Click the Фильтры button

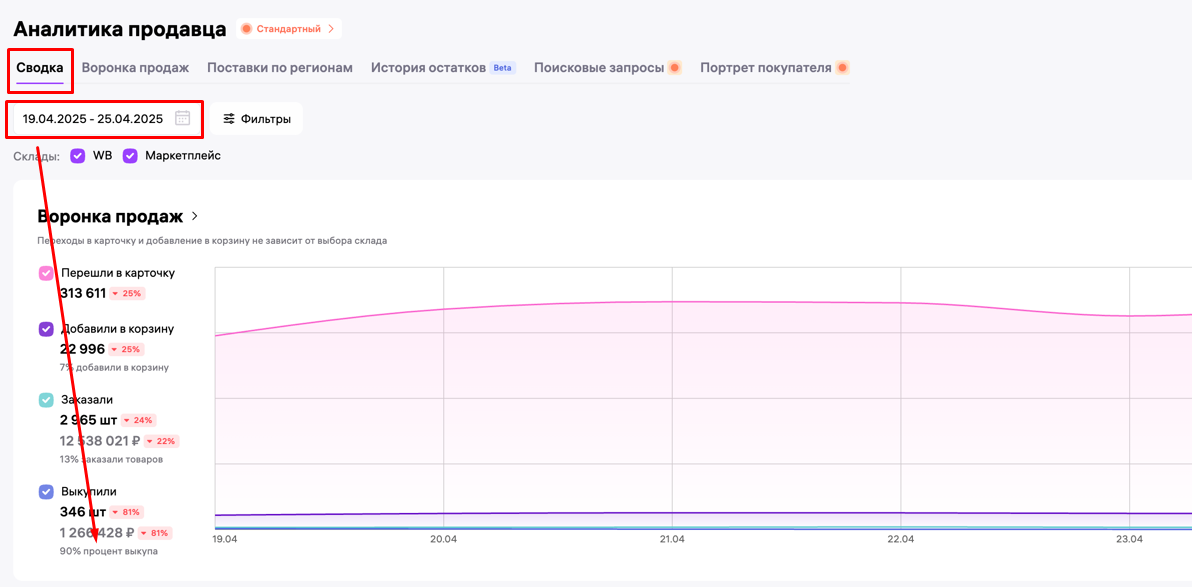tap(257, 119)
